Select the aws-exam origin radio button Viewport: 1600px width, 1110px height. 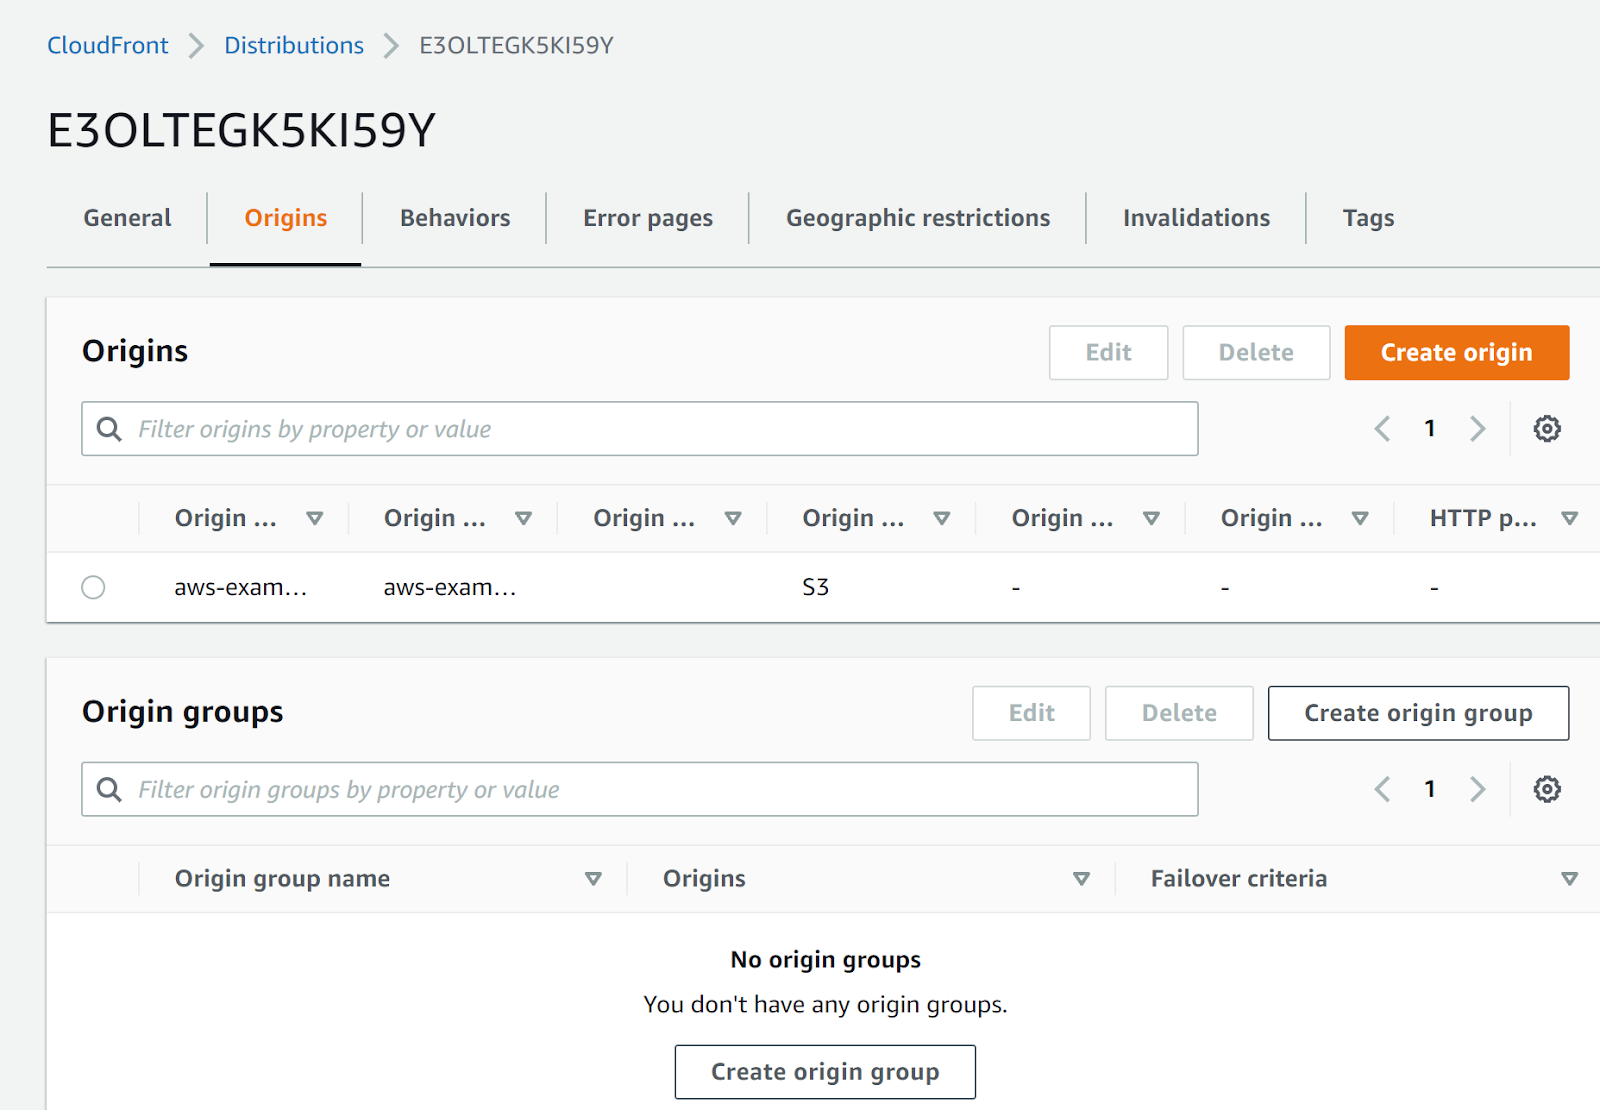tap(93, 587)
